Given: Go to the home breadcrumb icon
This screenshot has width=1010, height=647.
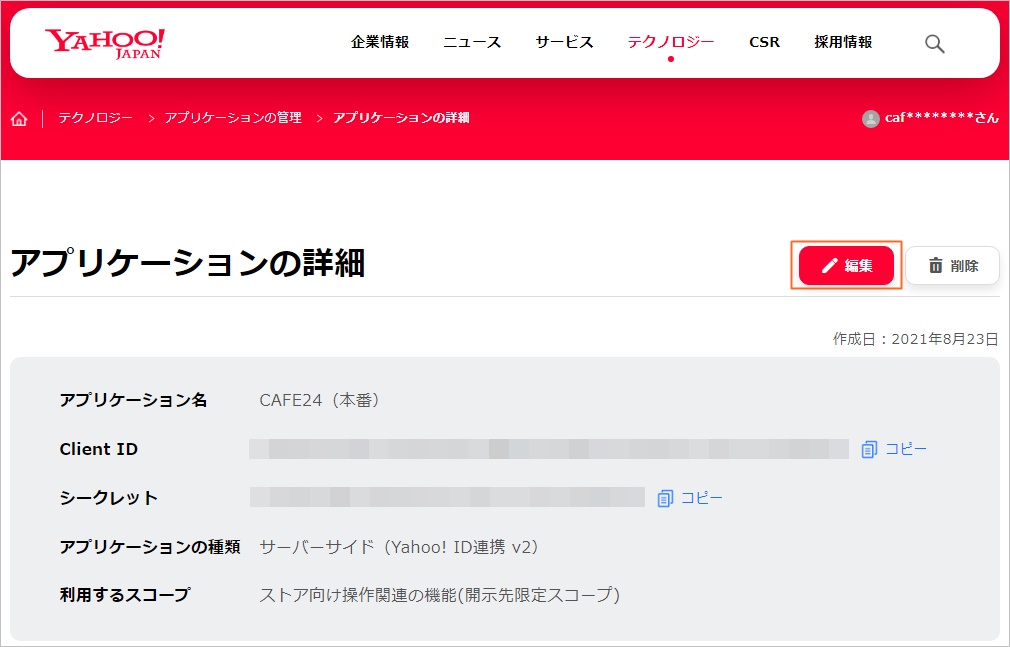Looking at the screenshot, I should pos(19,119).
